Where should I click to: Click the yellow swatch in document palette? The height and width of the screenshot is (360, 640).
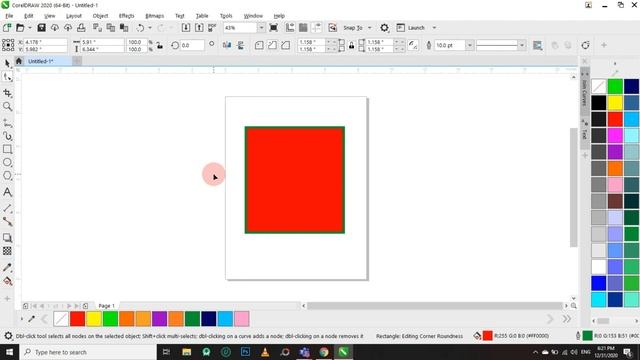[x=93, y=319]
